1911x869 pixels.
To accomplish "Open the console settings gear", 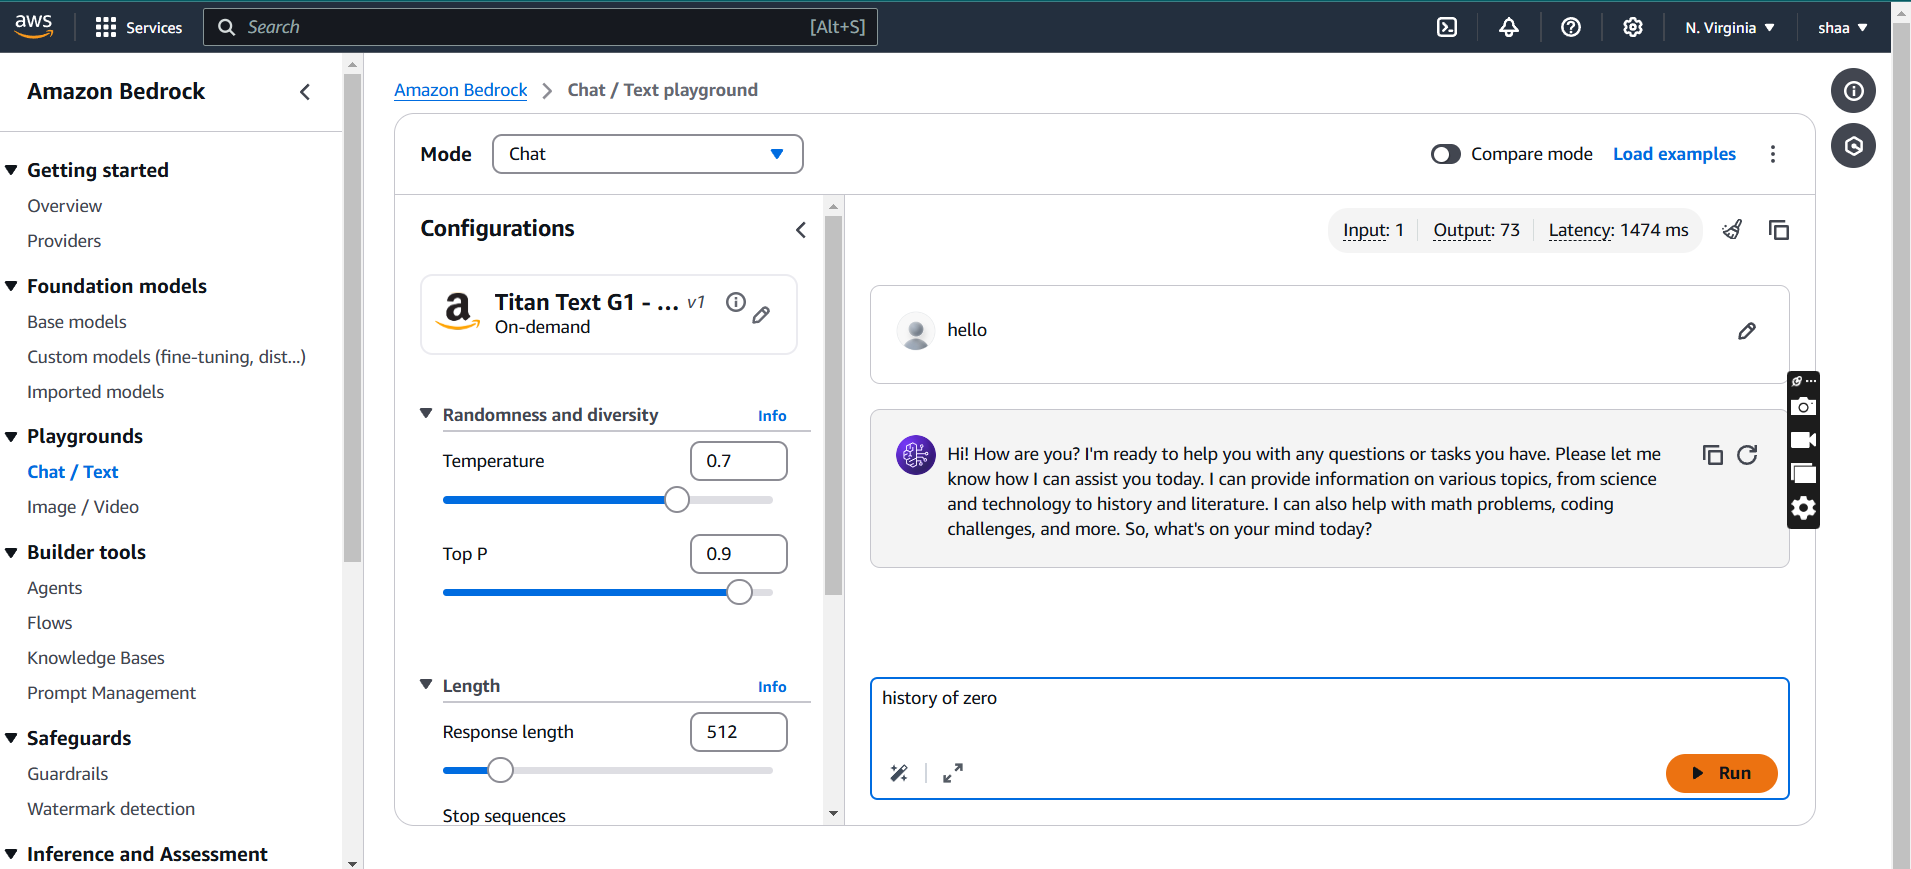I will point(1633,27).
